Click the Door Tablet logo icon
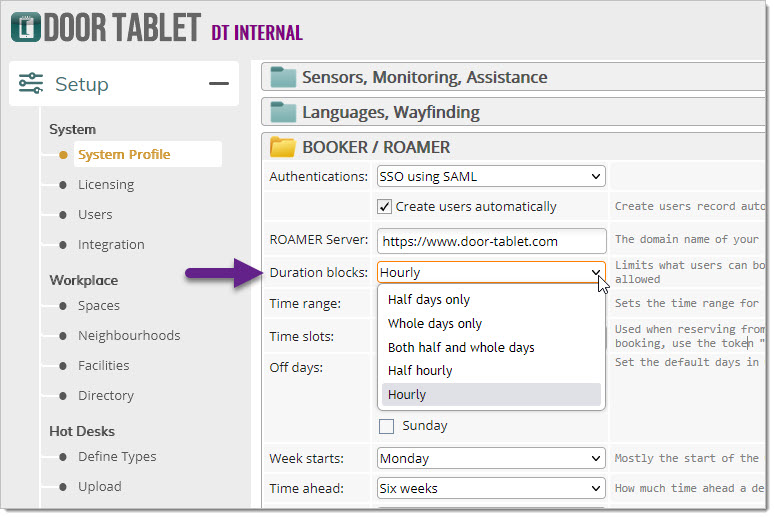 pyautogui.click(x=26, y=27)
